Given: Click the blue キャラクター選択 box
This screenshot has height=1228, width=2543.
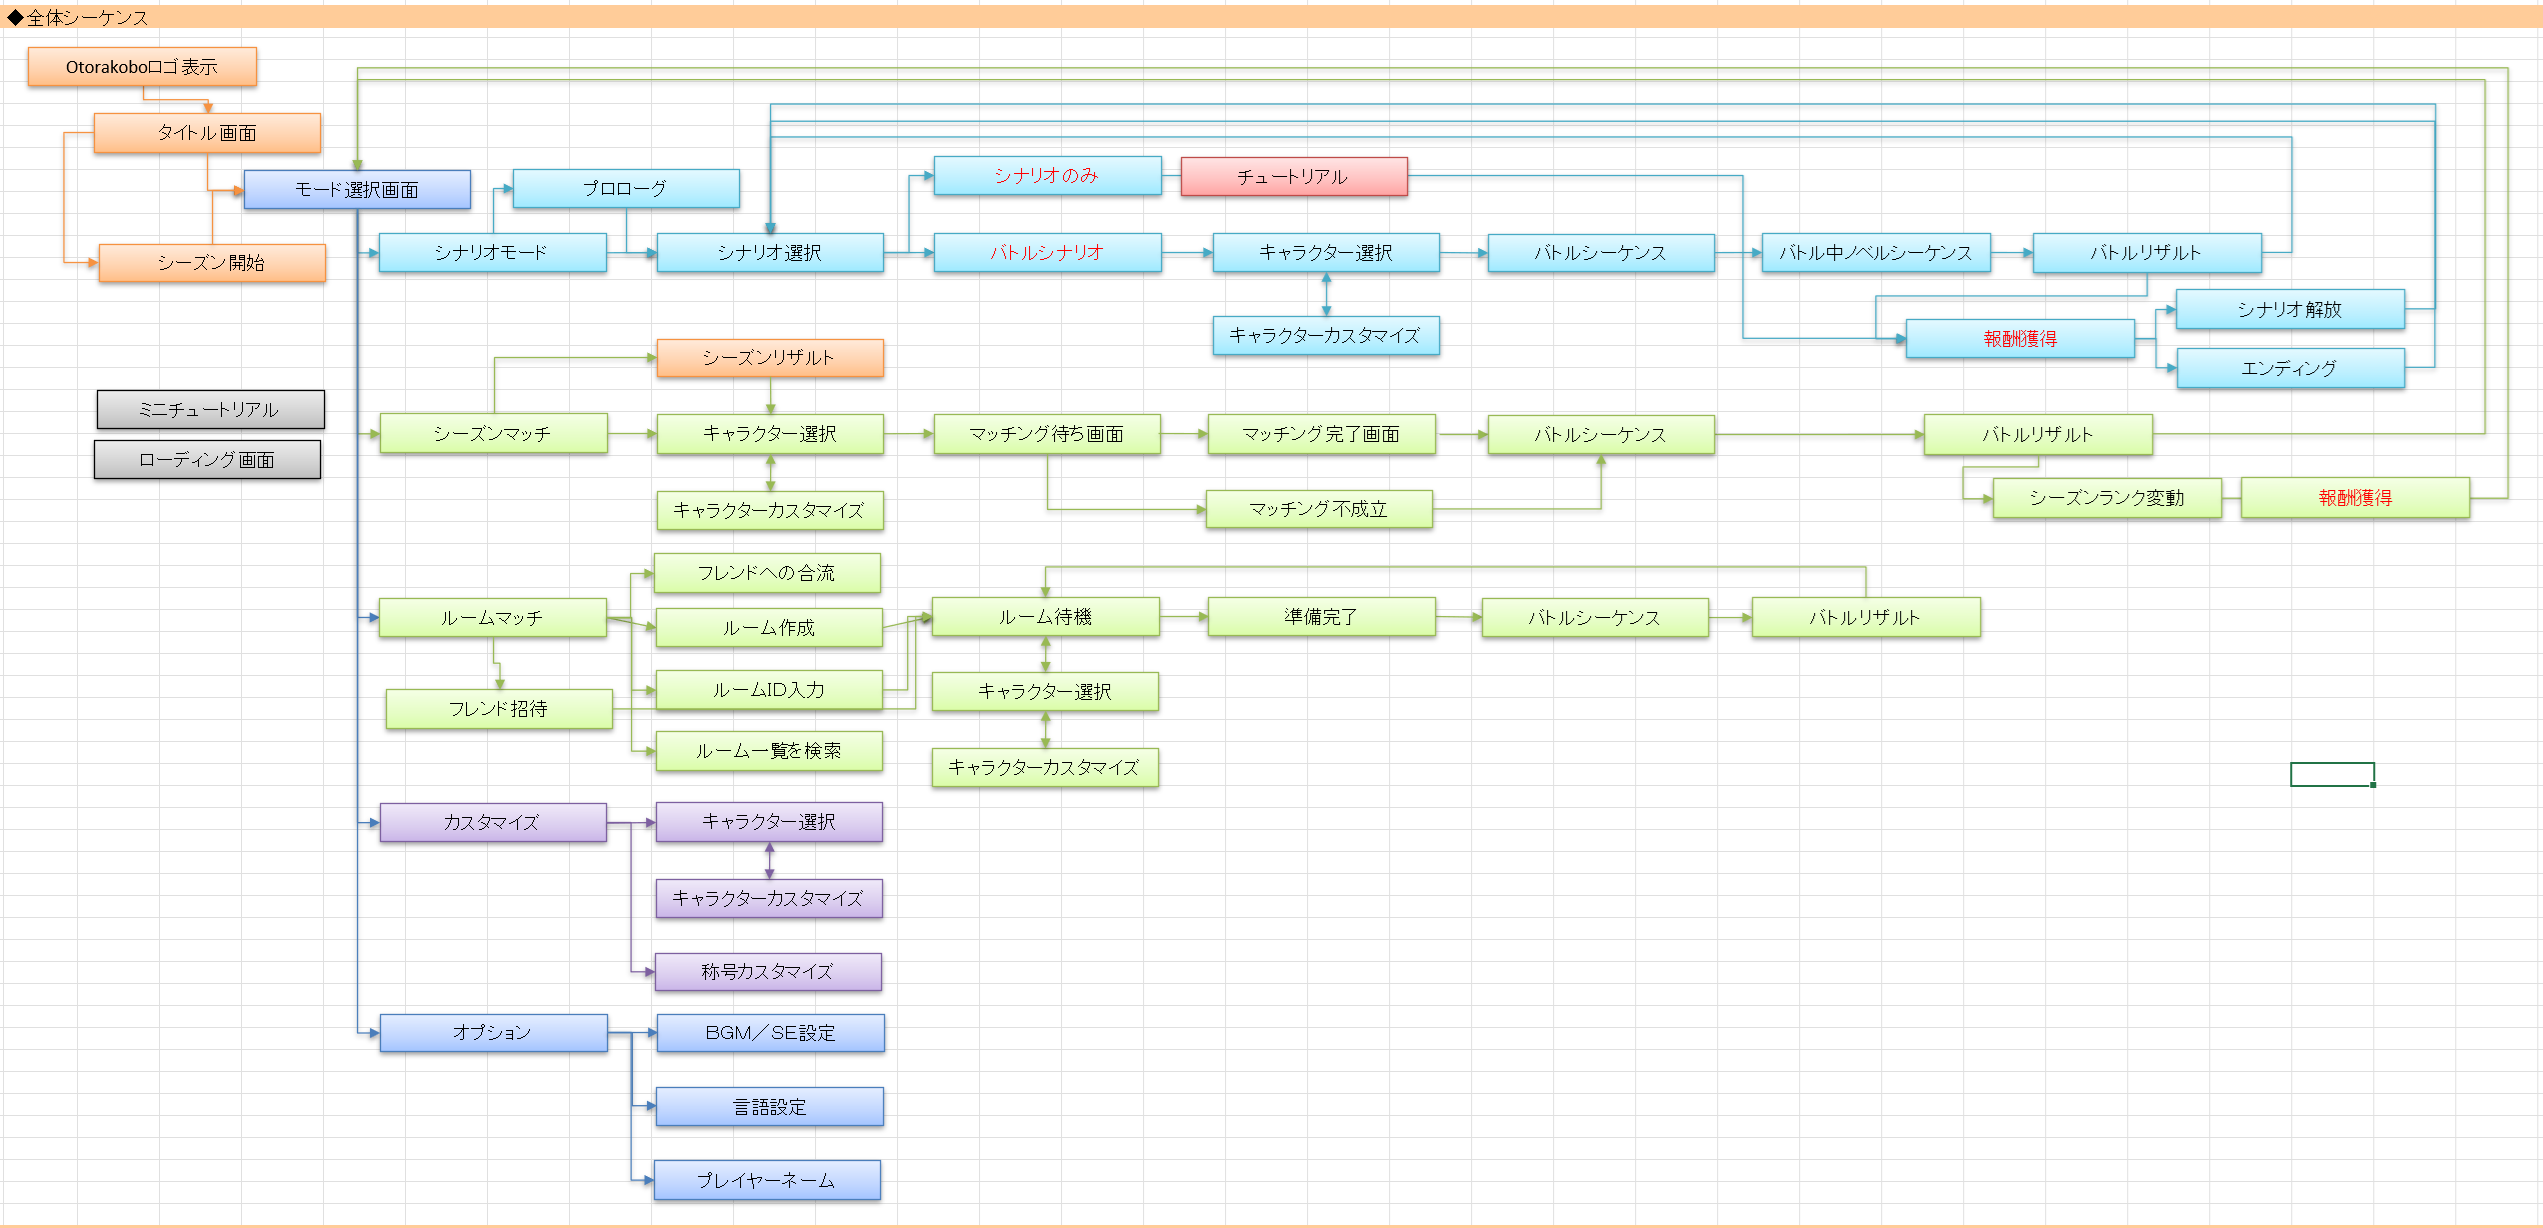Looking at the screenshot, I should [x=1326, y=253].
